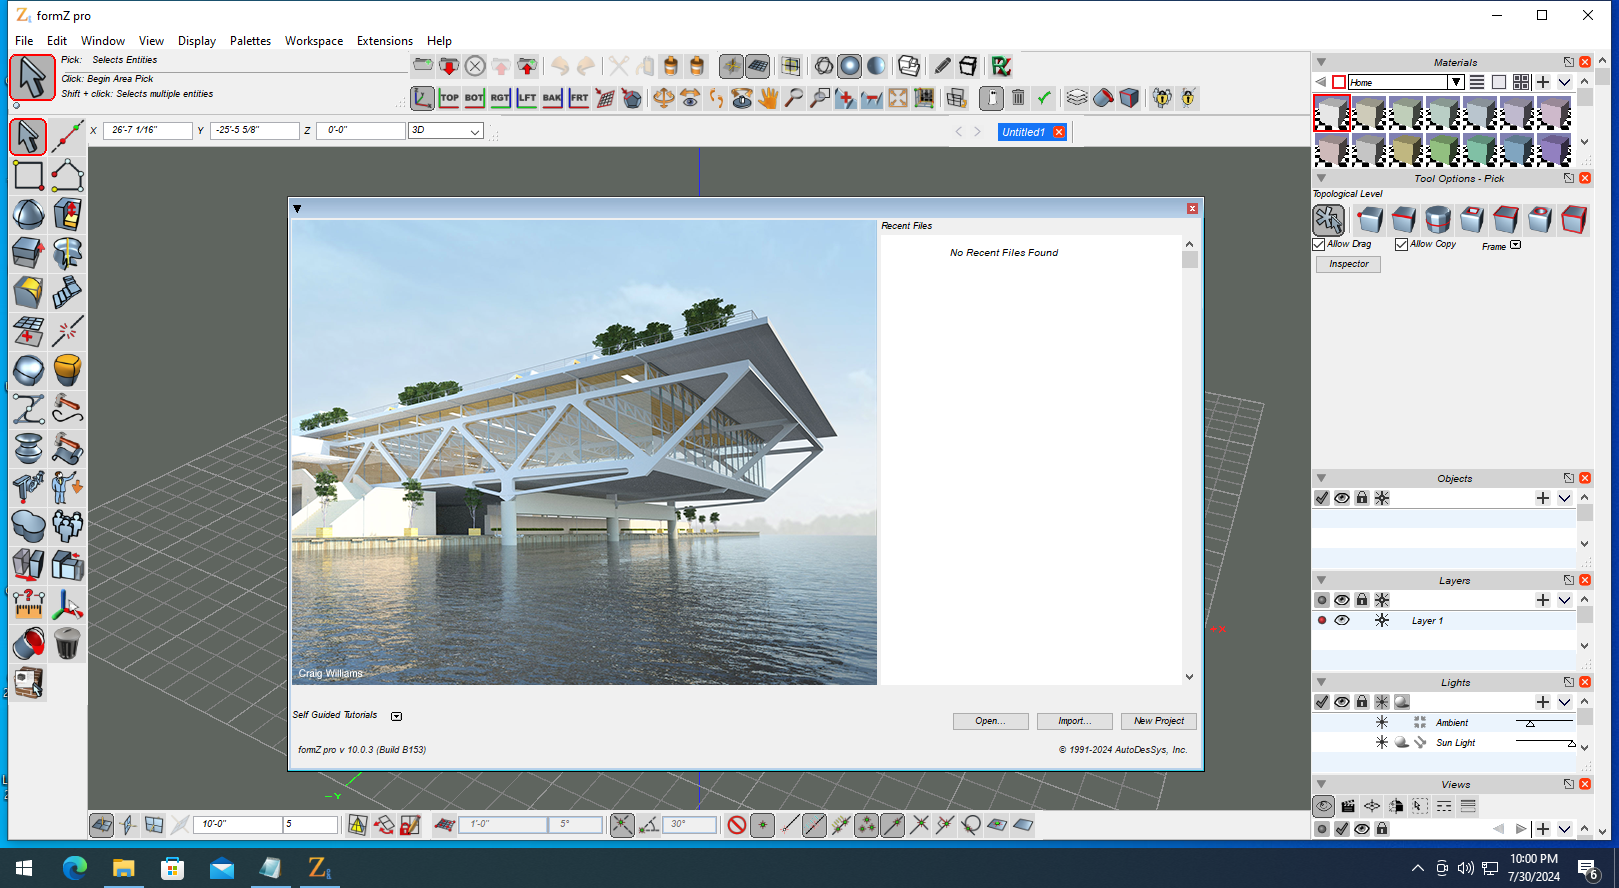Expand the Self Guided Tutorials dropdown
Image resolution: width=1619 pixels, height=888 pixels.
[397, 716]
